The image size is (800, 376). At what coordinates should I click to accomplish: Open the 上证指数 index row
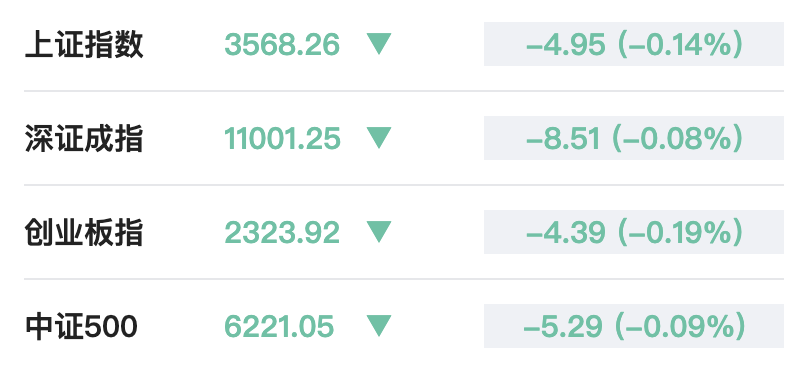tap(404, 44)
